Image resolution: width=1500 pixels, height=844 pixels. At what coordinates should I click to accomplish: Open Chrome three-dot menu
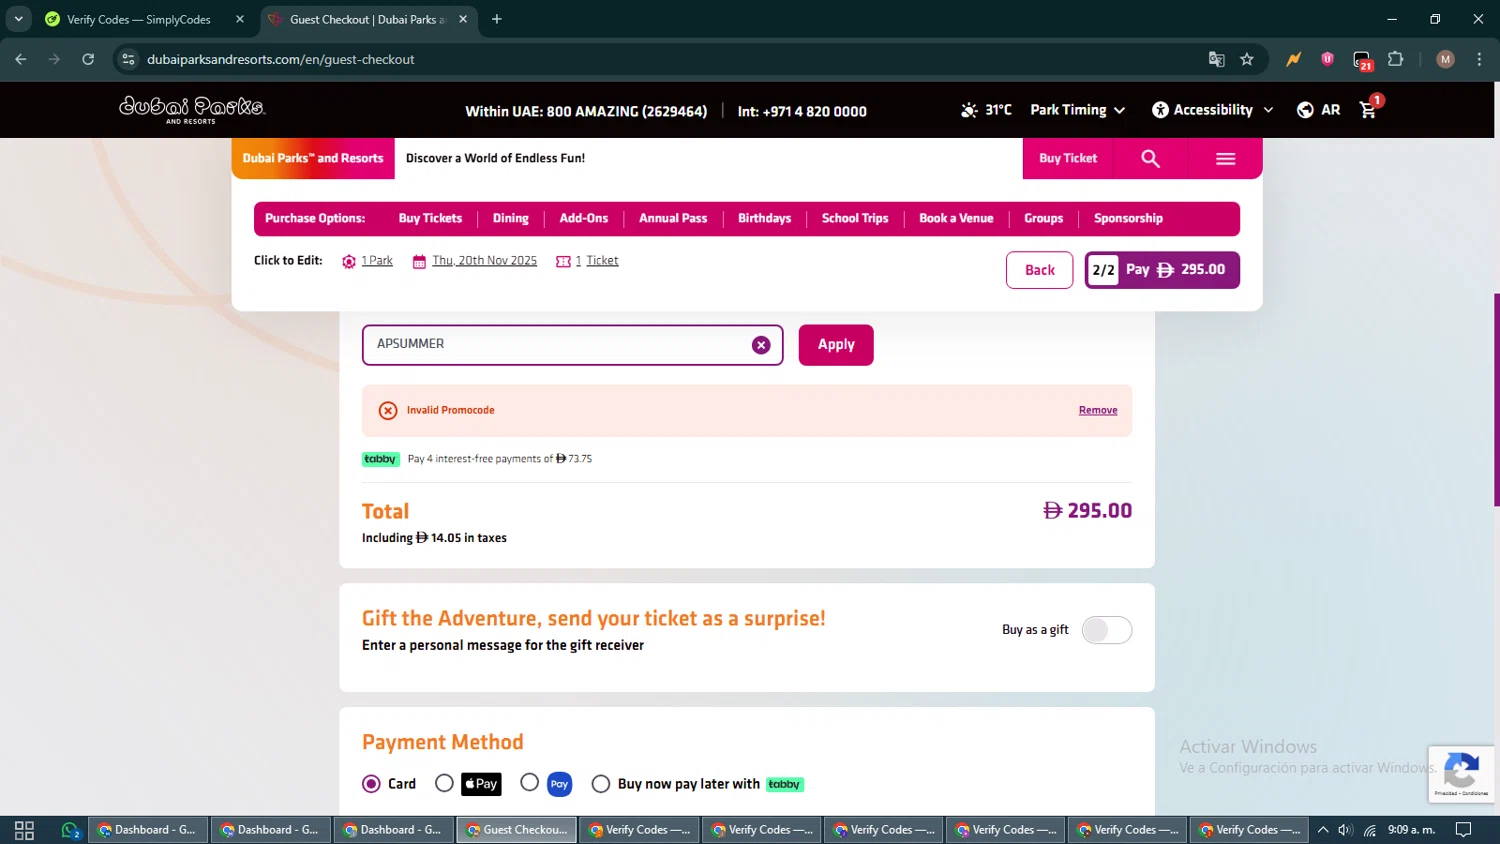pyautogui.click(x=1479, y=59)
